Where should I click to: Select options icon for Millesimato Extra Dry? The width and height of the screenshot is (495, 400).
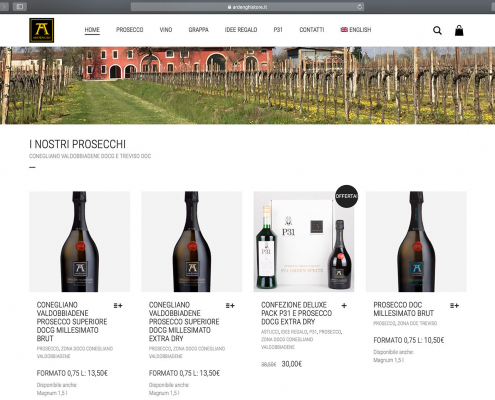[x=230, y=305]
